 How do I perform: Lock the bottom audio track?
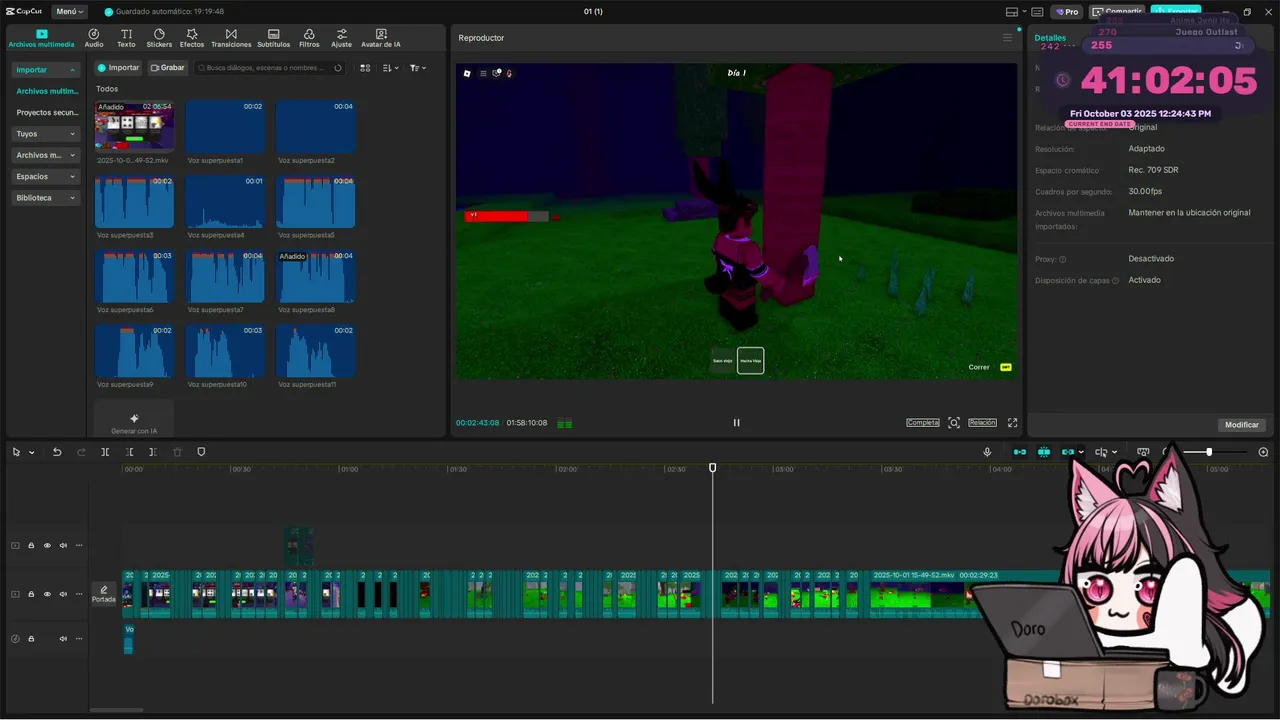click(x=31, y=639)
